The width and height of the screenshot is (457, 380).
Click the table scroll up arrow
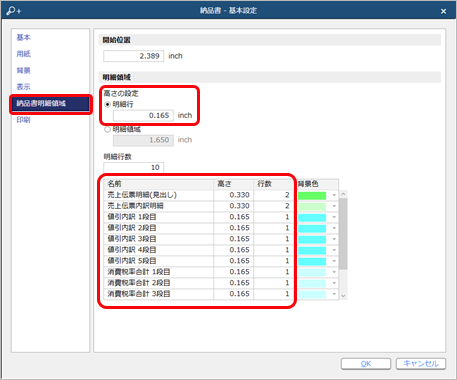click(x=343, y=194)
